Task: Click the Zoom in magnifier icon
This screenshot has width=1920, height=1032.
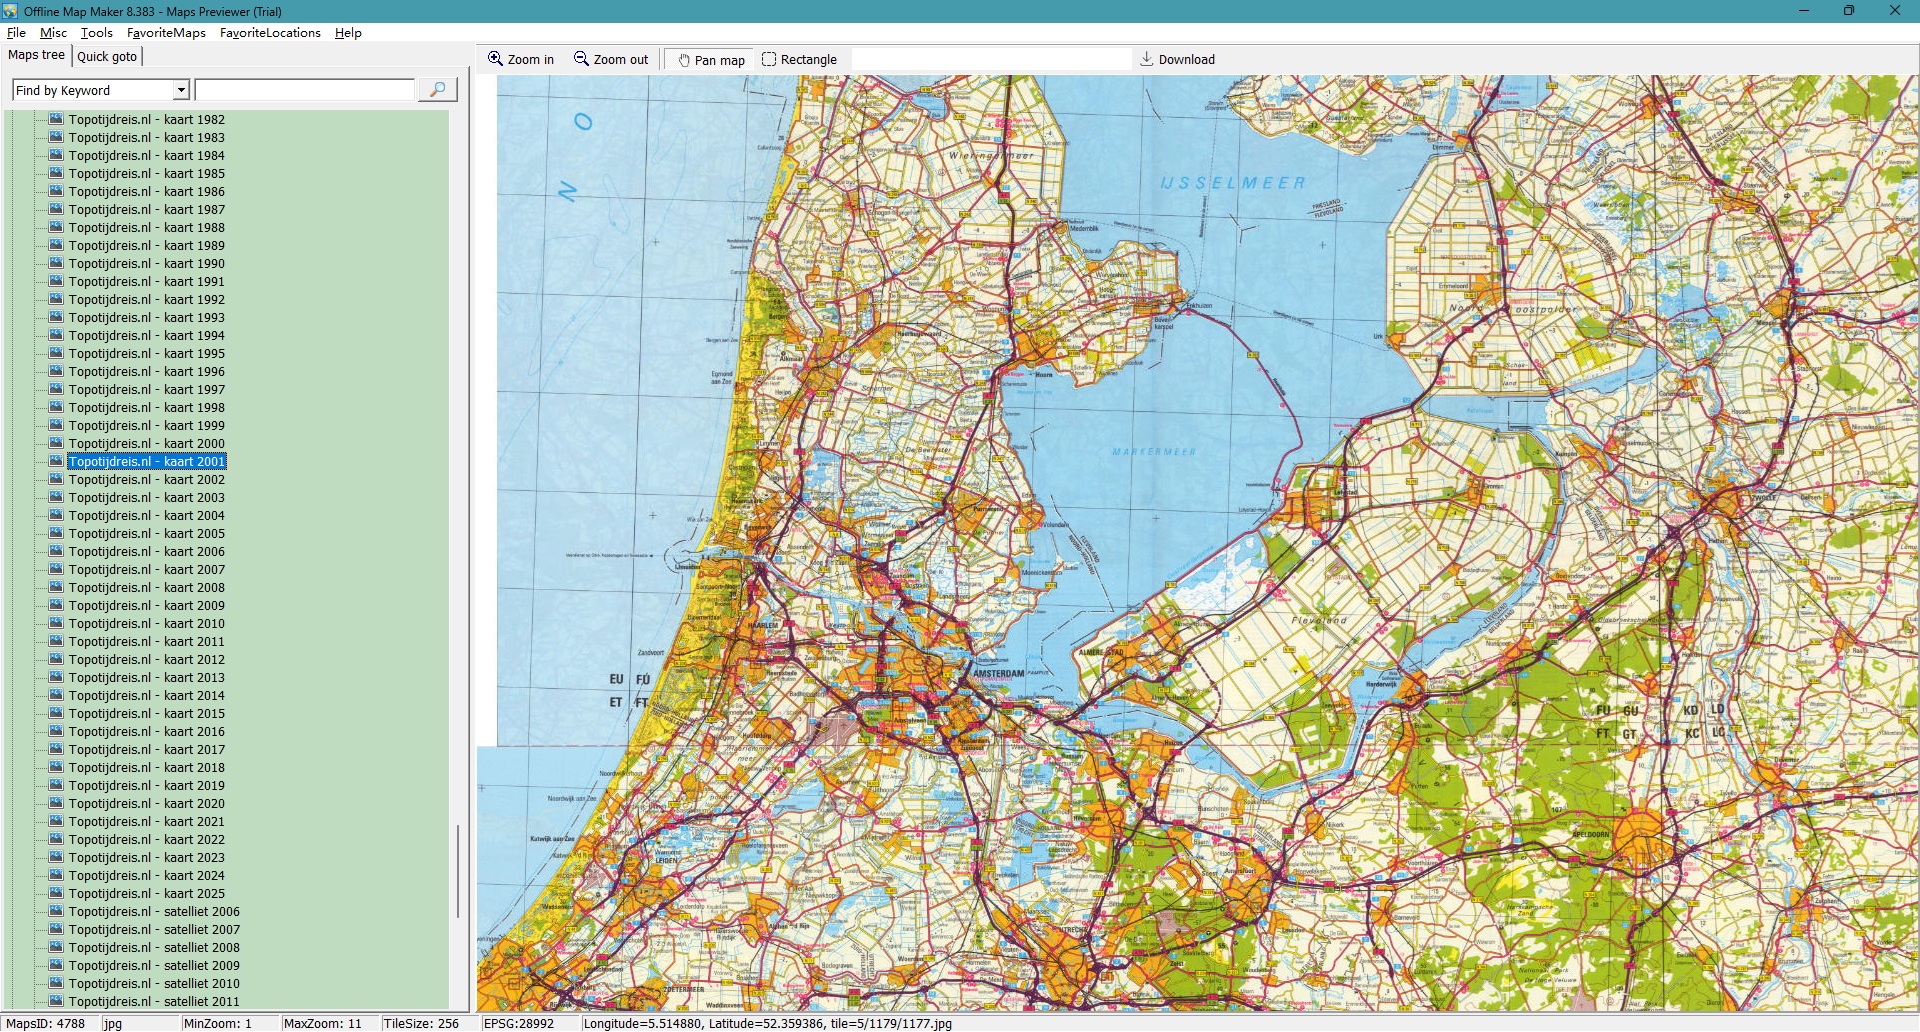Action: coord(495,59)
